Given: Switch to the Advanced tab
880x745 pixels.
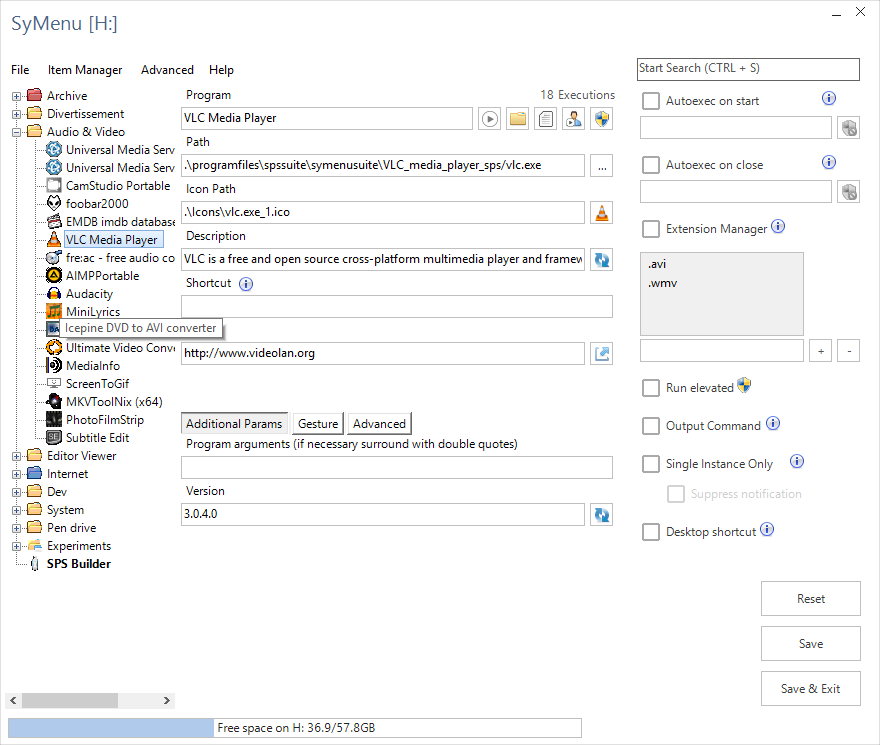Looking at the screenshot, I should [x=379, y=424].
